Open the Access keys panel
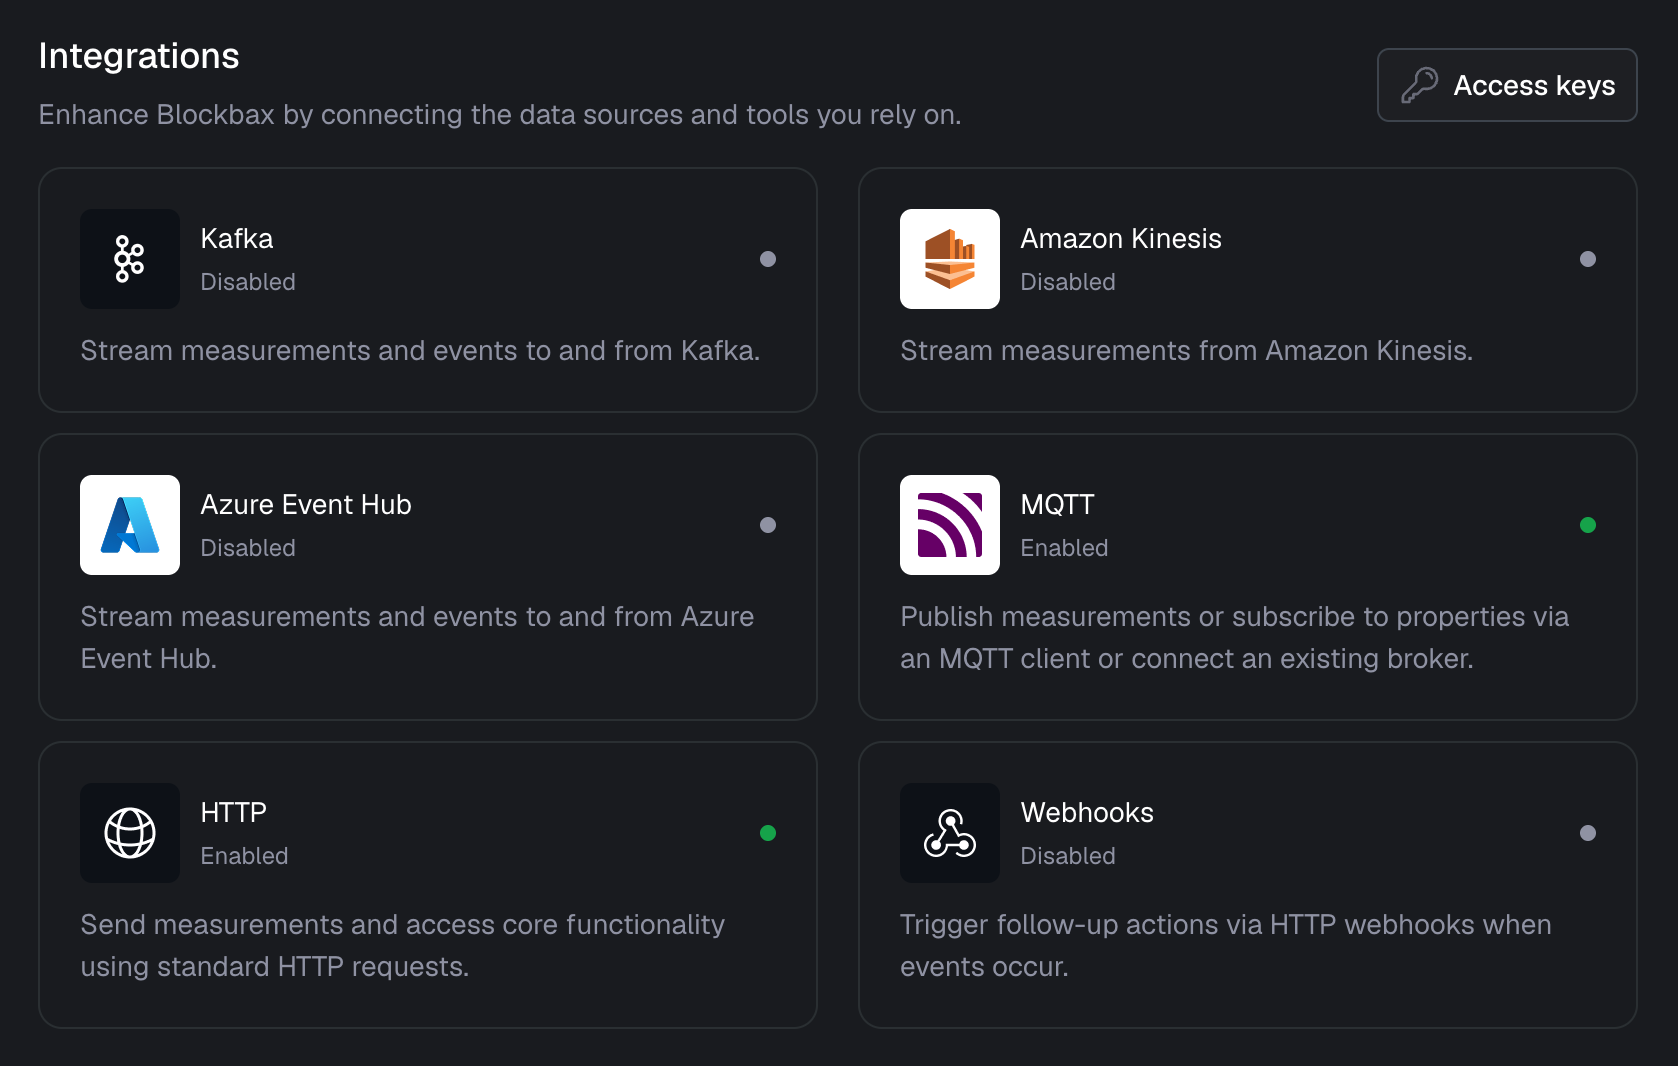Screen dimensions: 1678x1066 1506,84
